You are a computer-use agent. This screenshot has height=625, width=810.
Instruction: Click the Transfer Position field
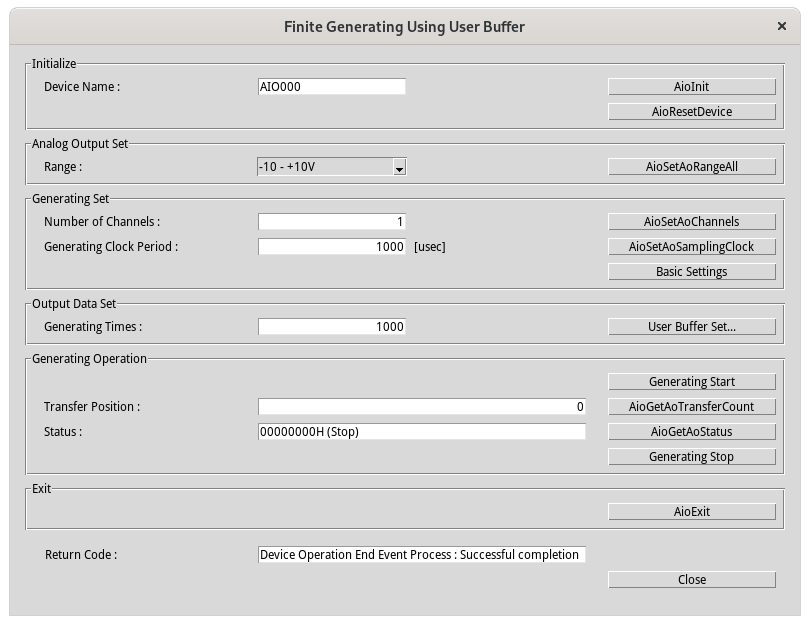pos(421,407)
